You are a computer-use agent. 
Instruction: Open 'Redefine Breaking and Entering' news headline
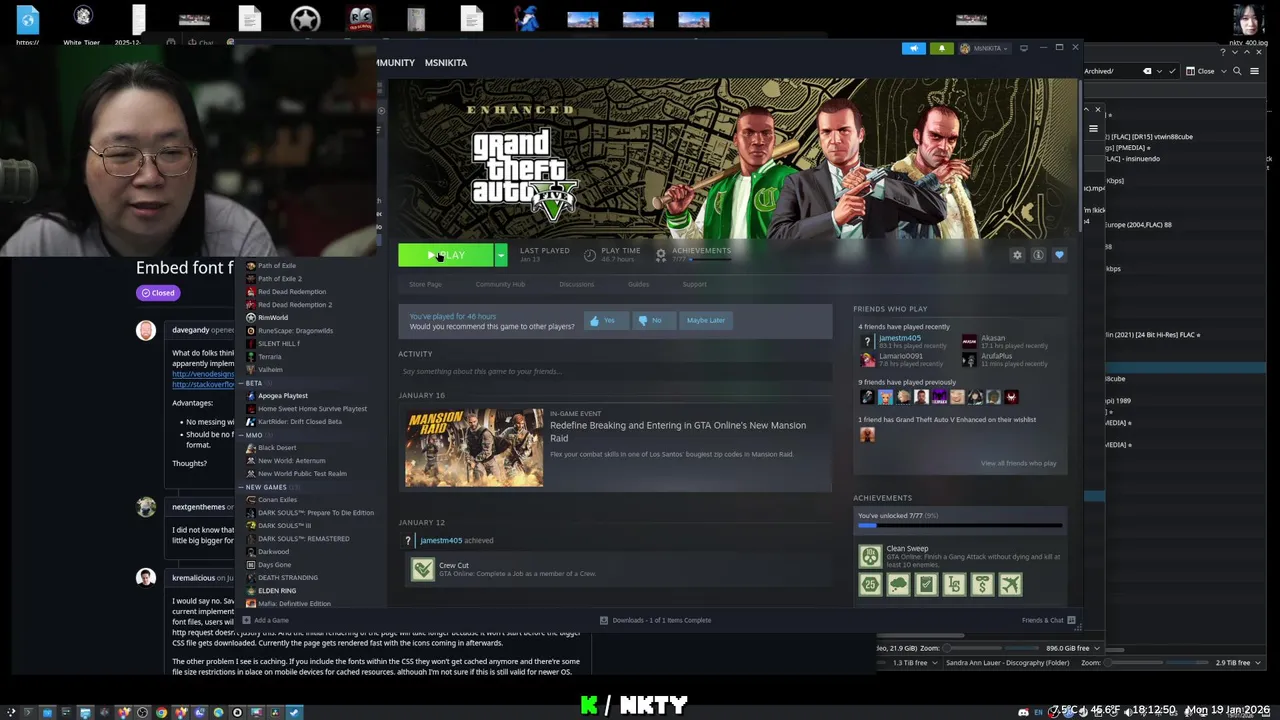(x=678, y=431)
